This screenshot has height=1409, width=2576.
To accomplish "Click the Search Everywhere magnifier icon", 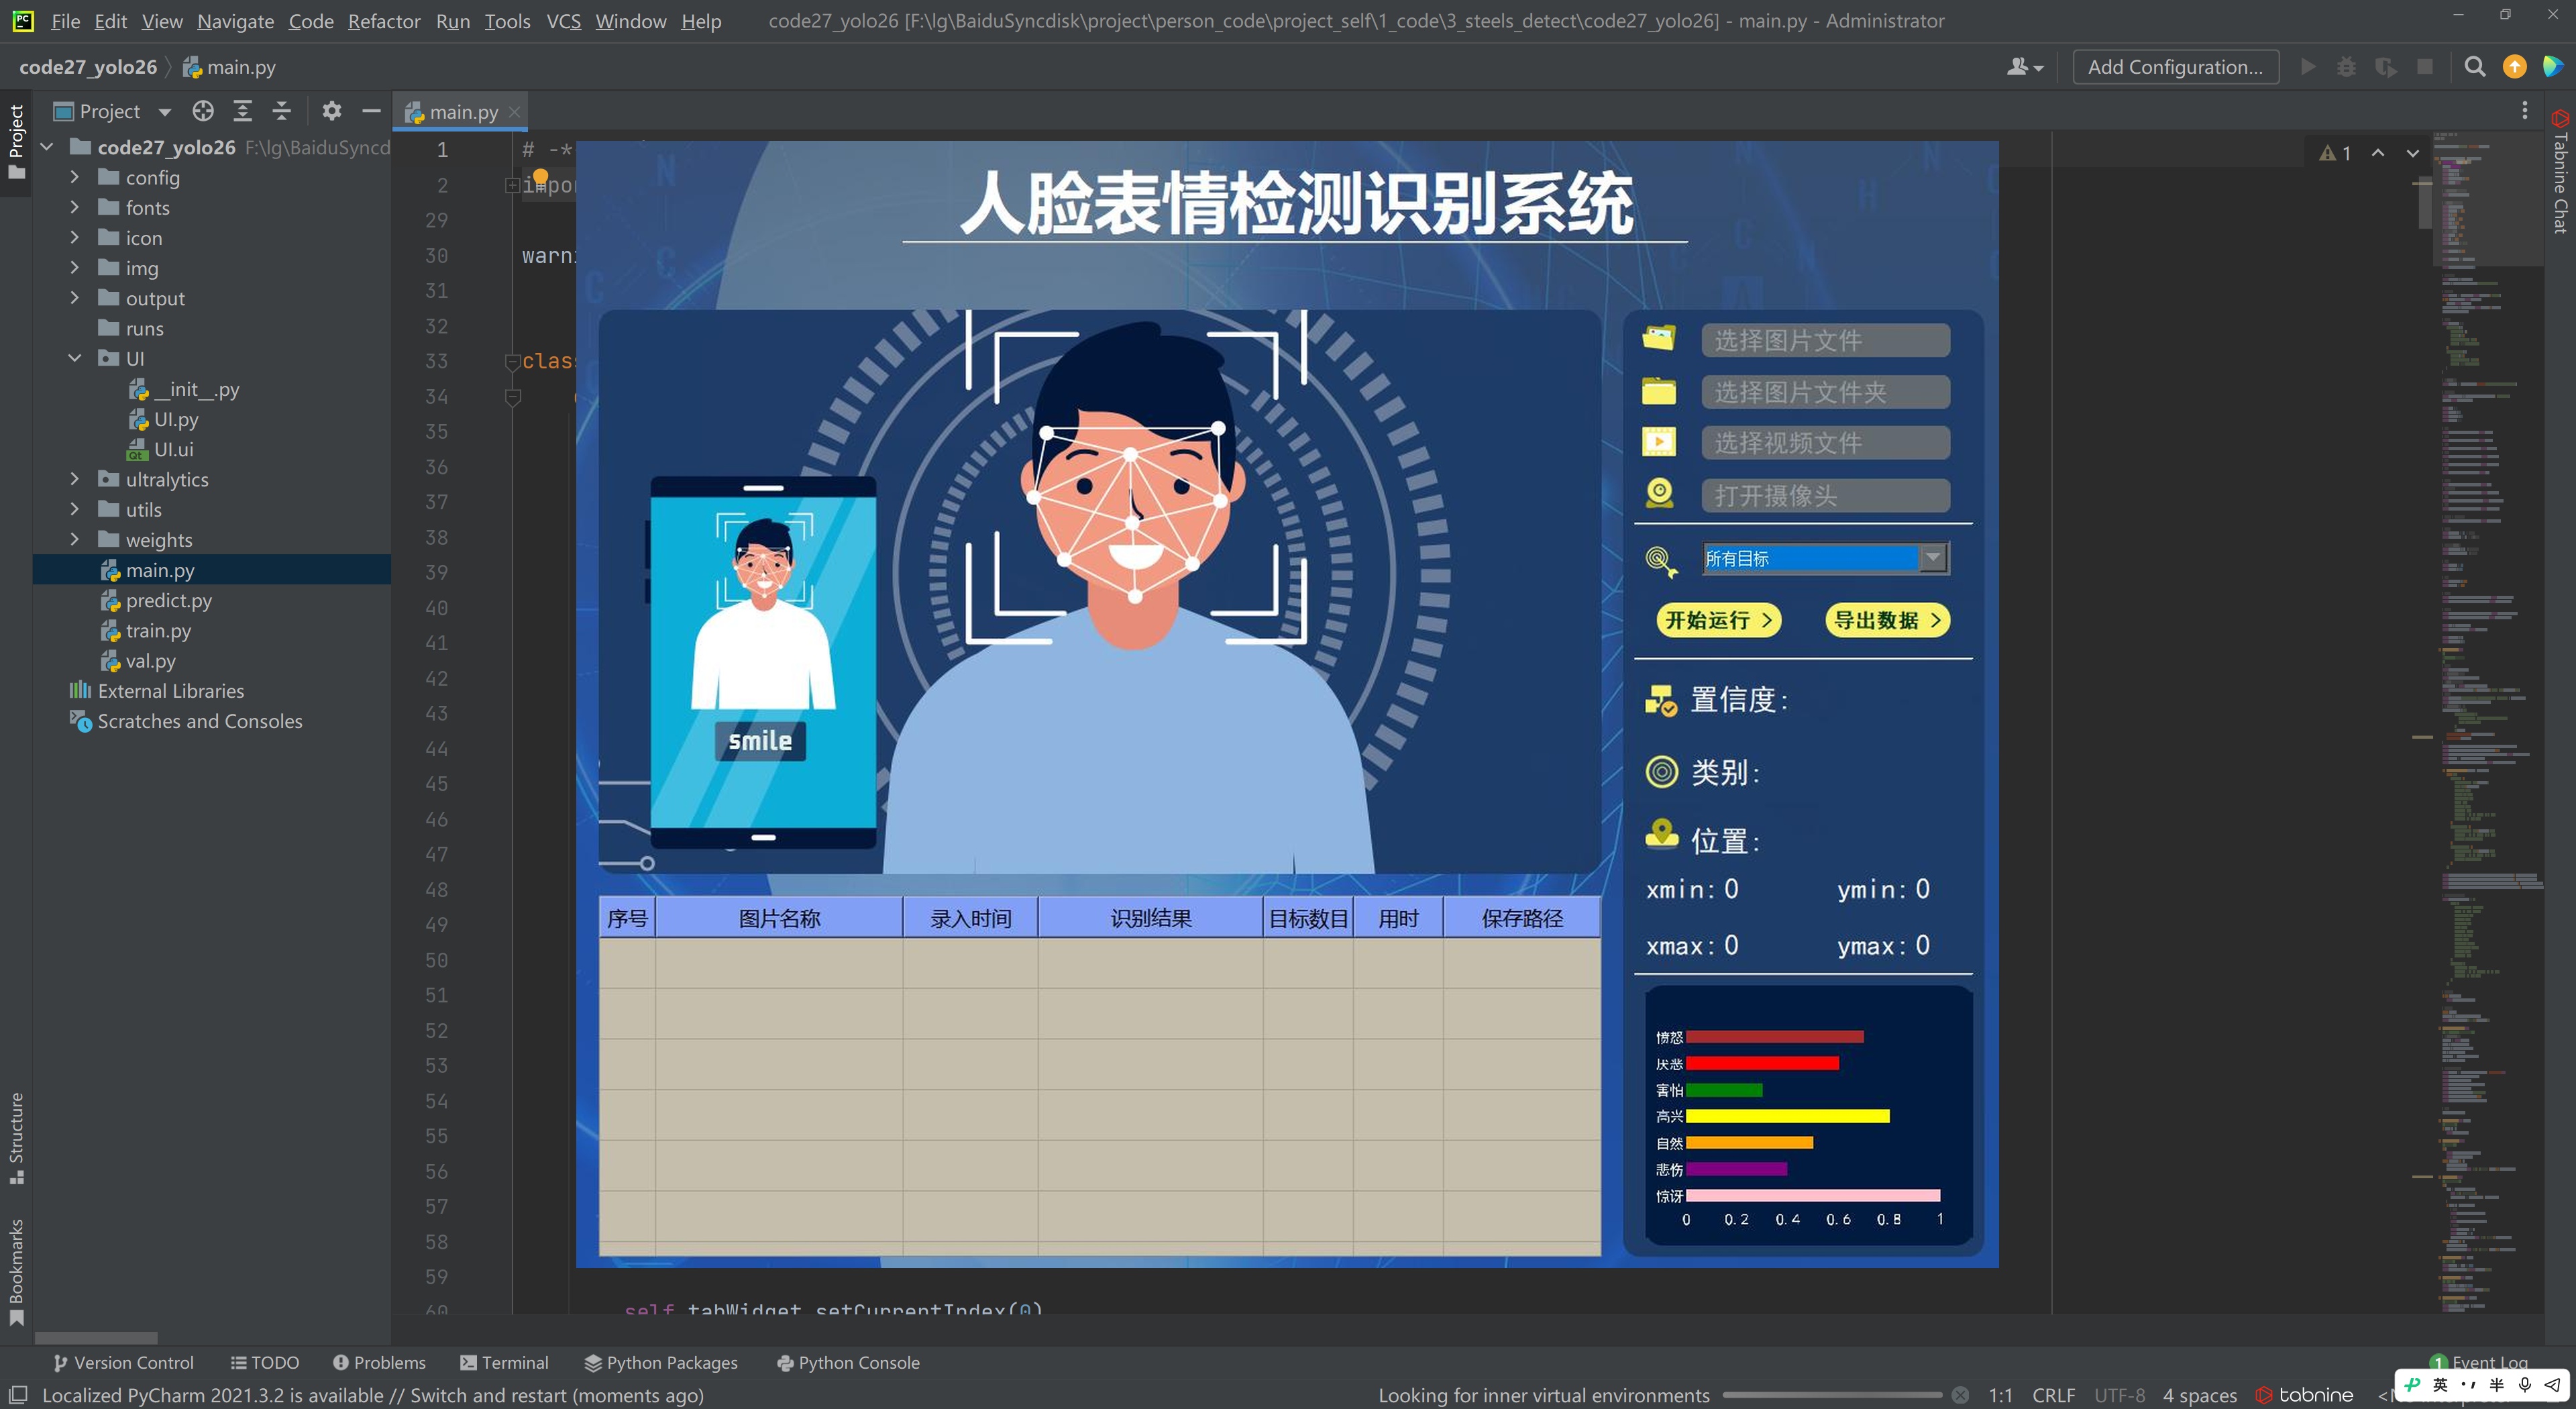I will tap(2475, 67).
